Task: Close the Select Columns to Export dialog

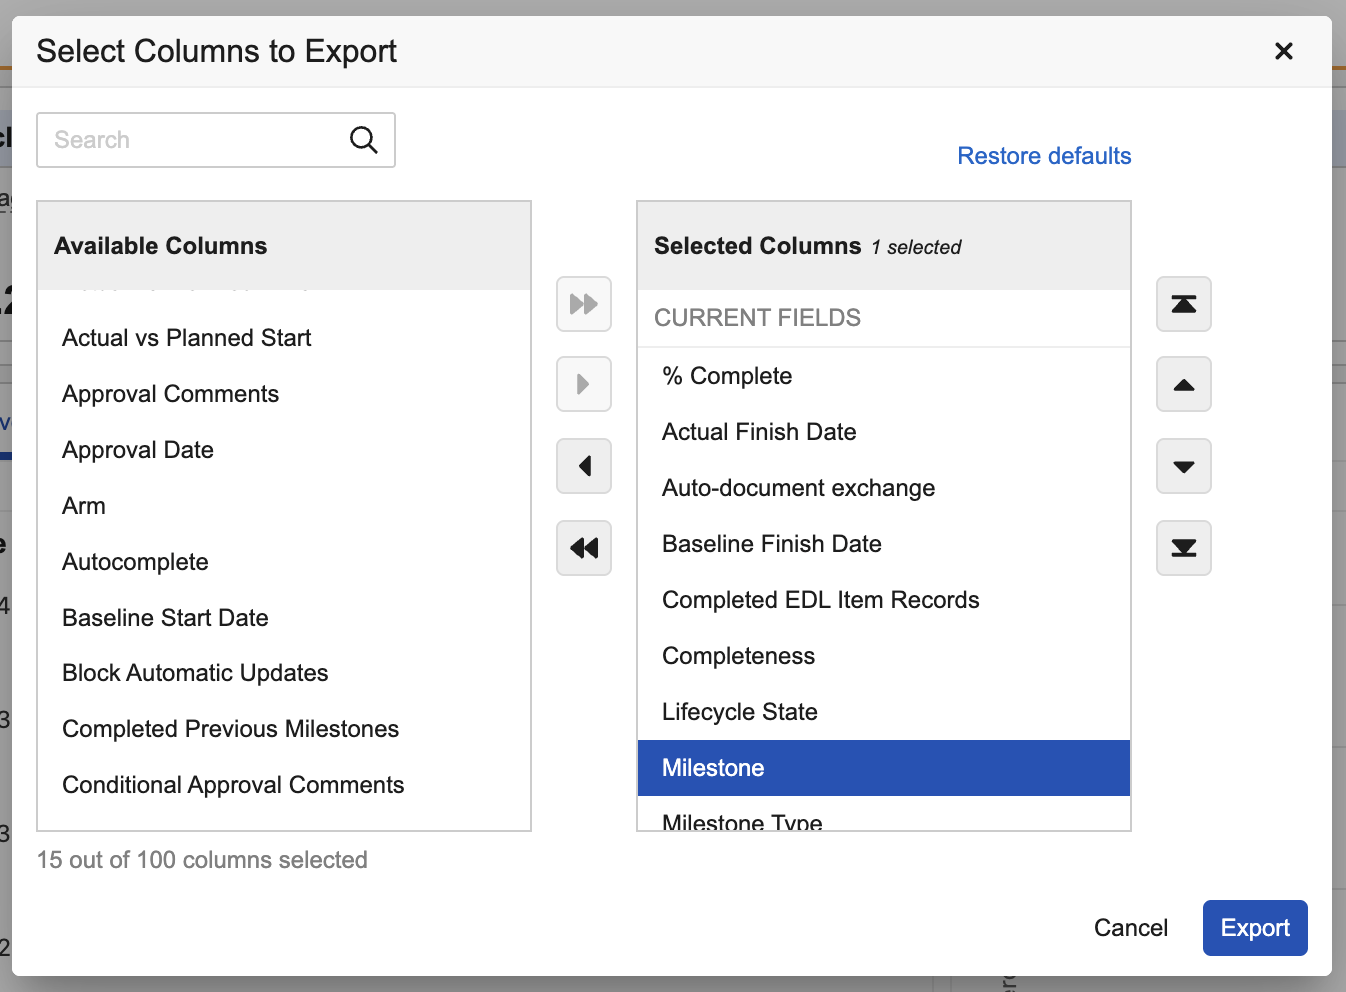Action: tap(1284, 51)
